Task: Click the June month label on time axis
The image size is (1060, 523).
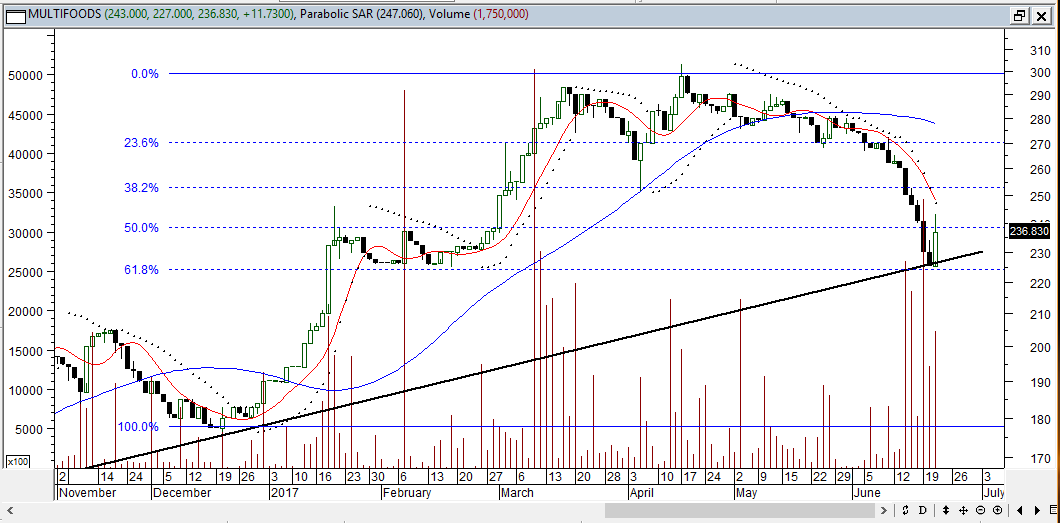Action: click(867, 493)
